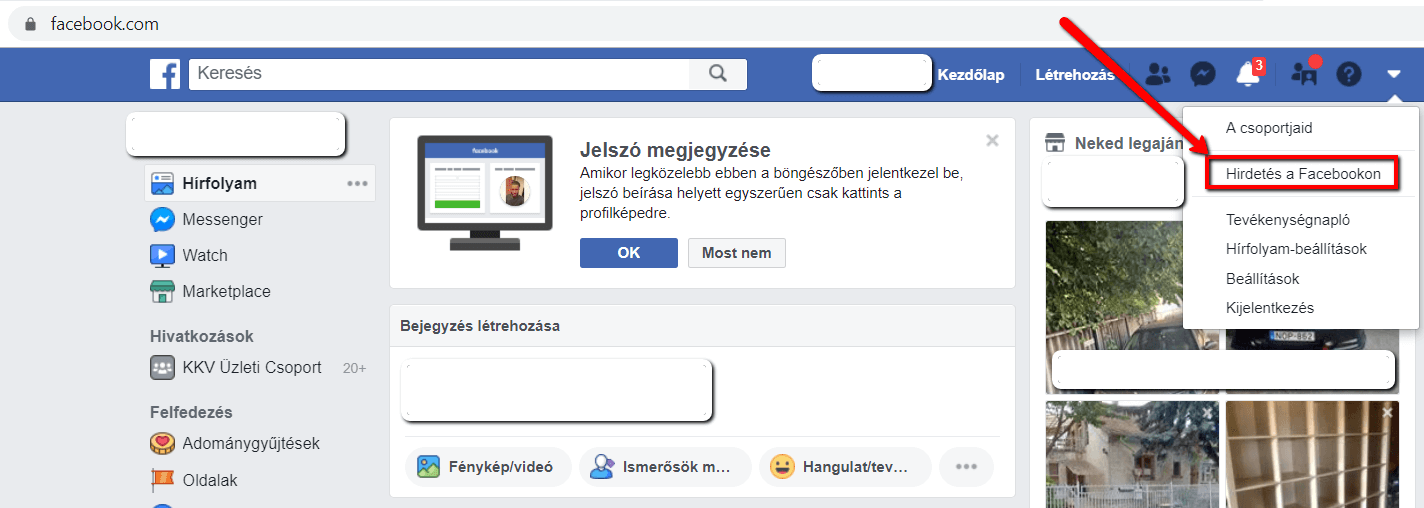
Task: Click the Marketplace icon in sidebar
Action: (x=162, y=292)
